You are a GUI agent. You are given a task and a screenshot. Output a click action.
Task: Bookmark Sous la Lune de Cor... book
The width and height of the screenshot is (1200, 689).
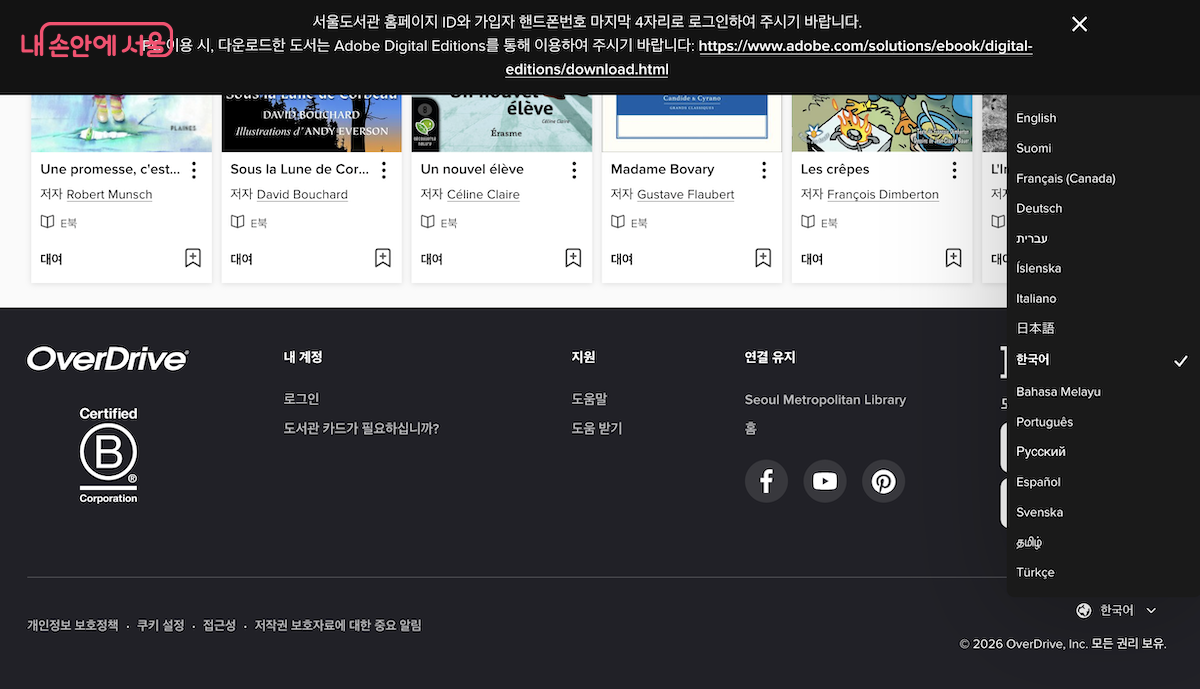[383, 258]
